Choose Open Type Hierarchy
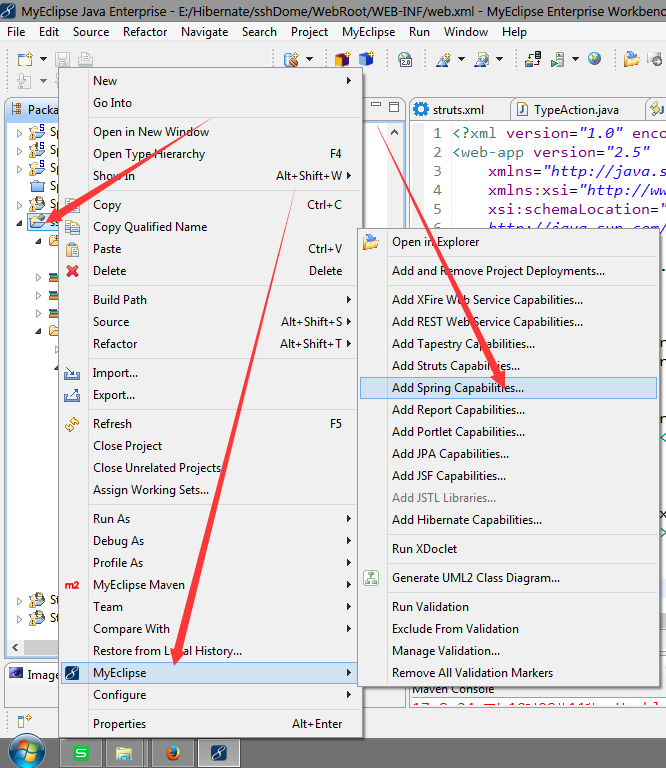Screen dimensions: 666x768 pos(211,154)
